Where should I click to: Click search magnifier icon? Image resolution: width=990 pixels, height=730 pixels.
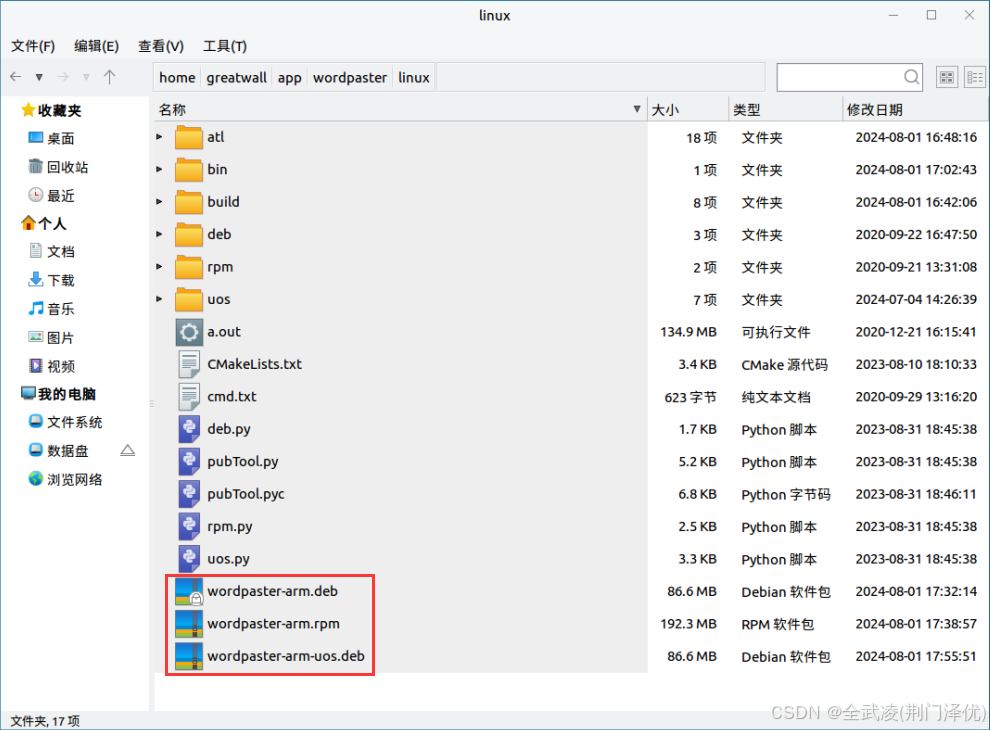(911, 77)
